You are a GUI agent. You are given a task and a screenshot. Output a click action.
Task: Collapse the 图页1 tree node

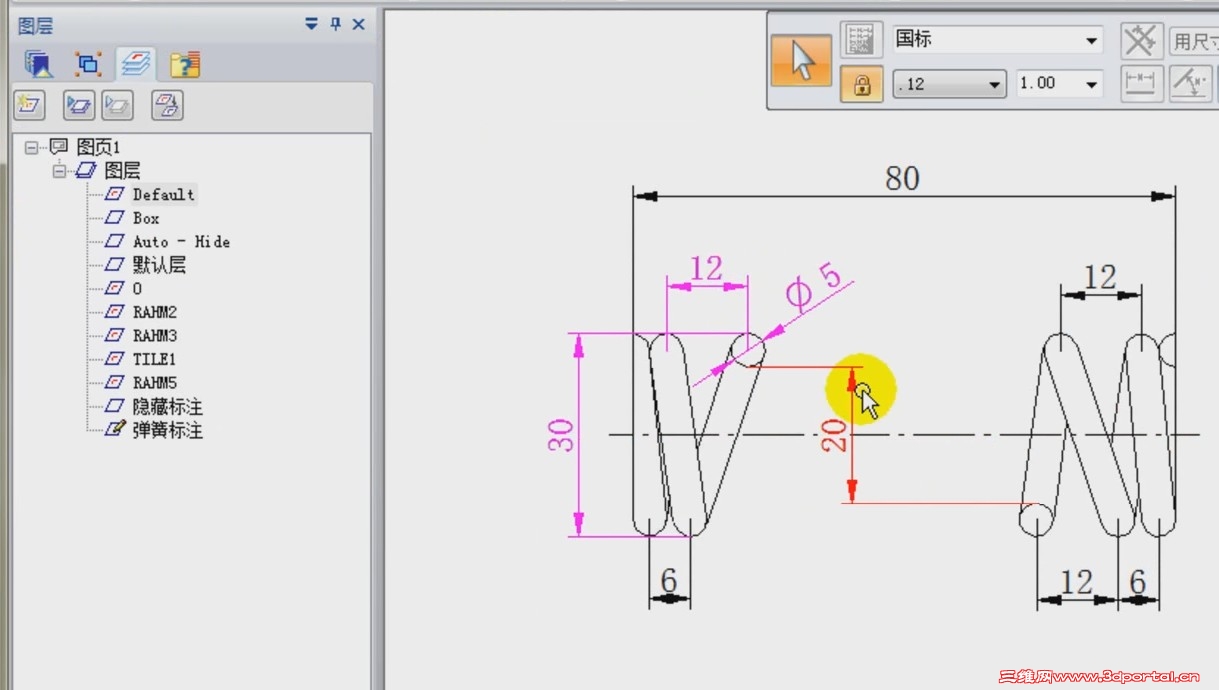point(31,147)
